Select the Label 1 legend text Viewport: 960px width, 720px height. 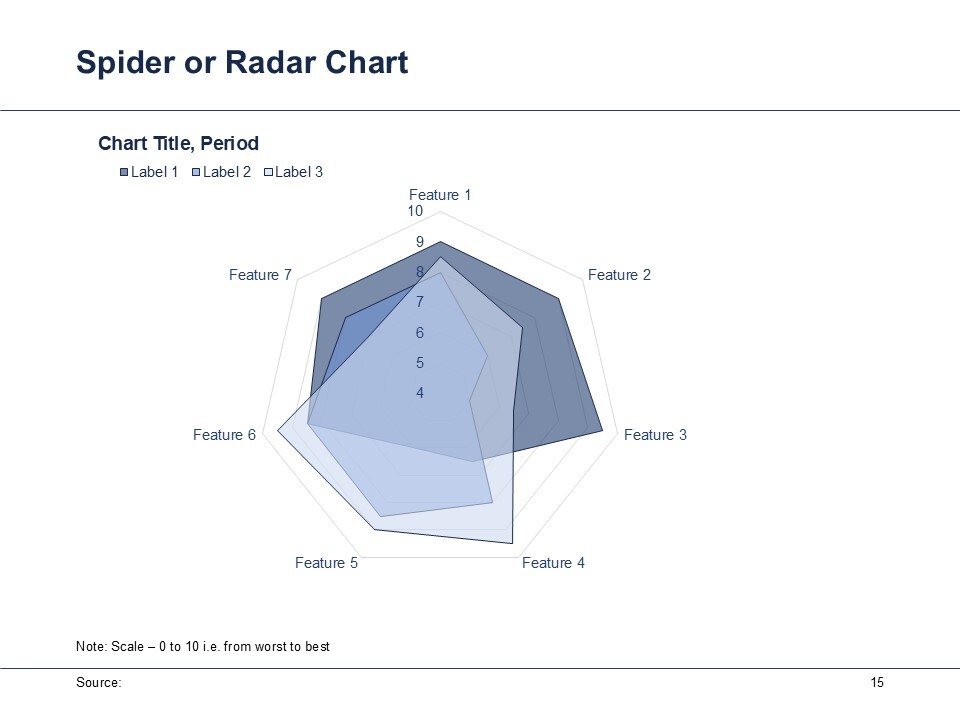click(x=154, y=172)
